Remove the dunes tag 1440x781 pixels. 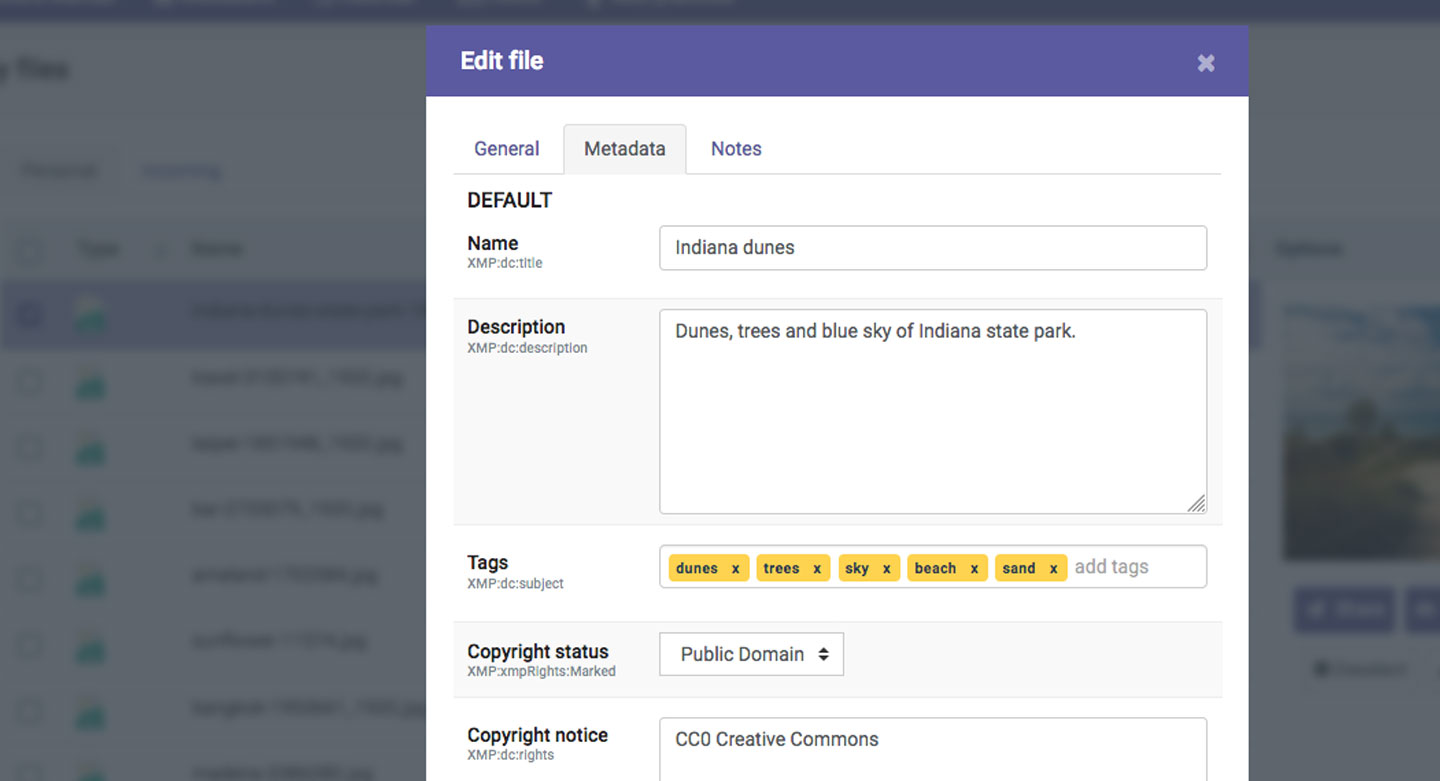(735, 569)
